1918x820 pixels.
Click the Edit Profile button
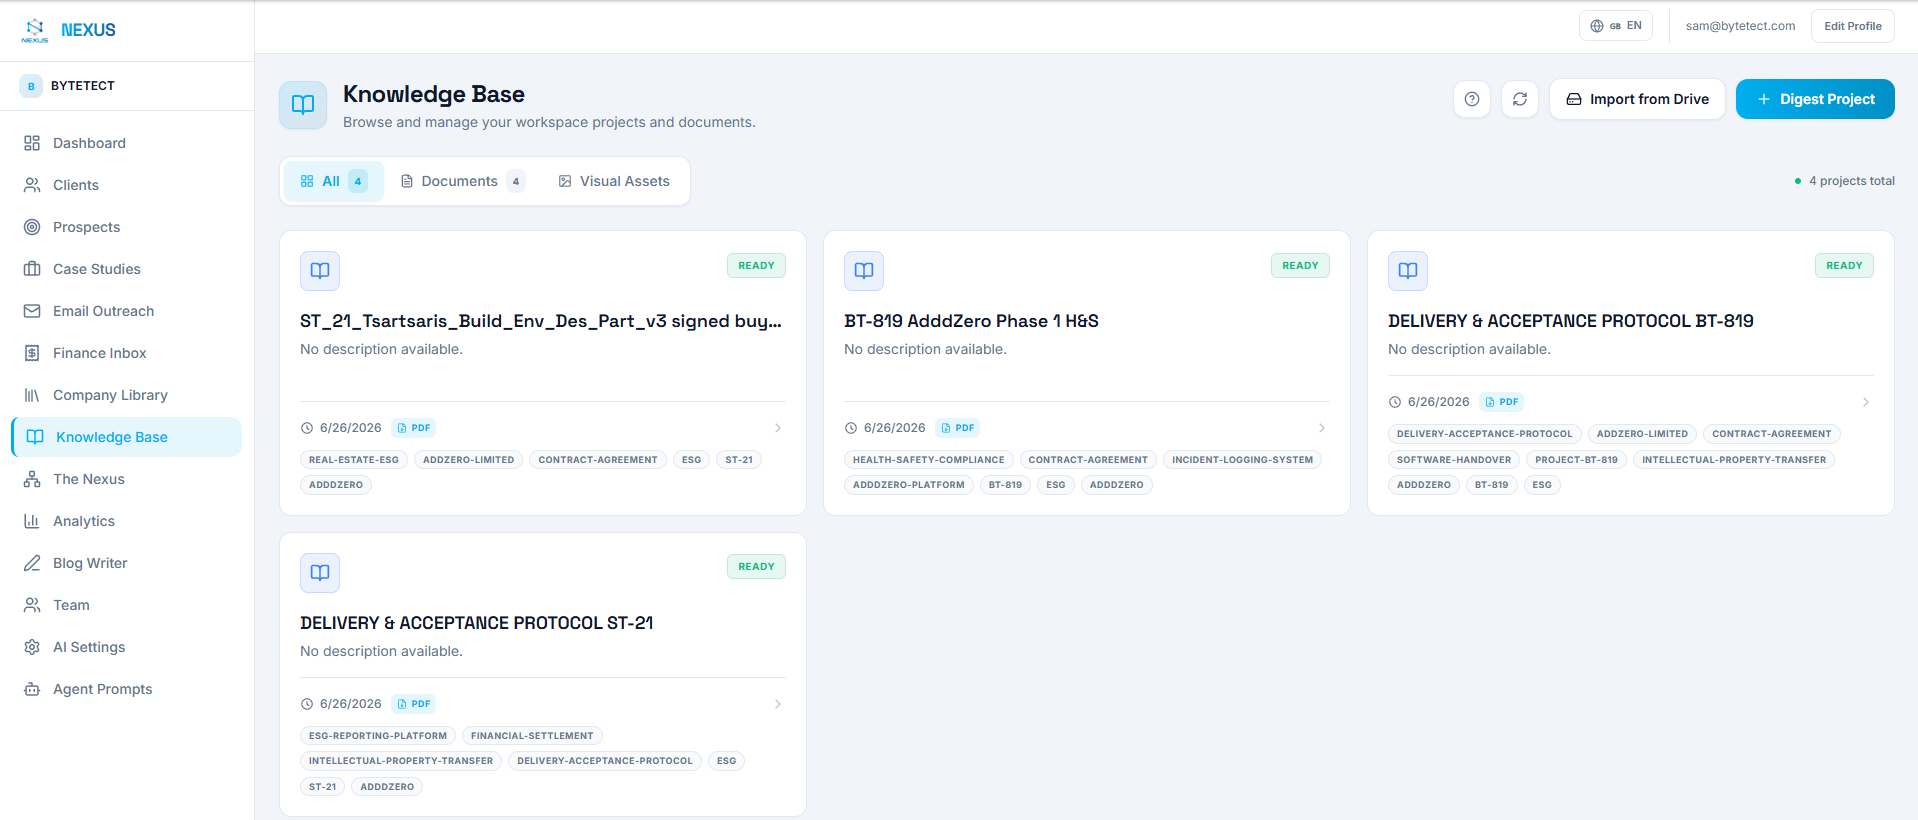(x=1853, y=26)
